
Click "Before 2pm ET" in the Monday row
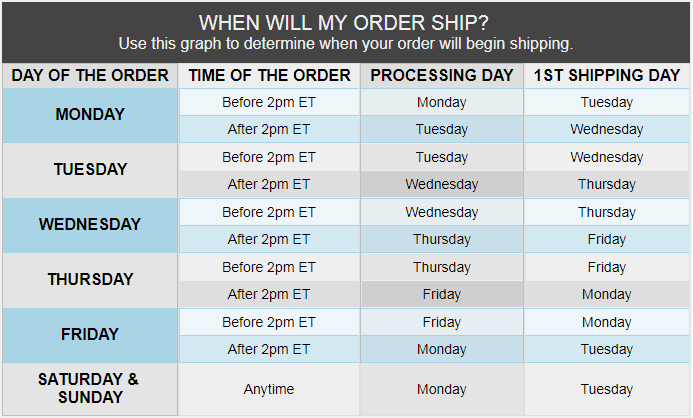[269, 102]
